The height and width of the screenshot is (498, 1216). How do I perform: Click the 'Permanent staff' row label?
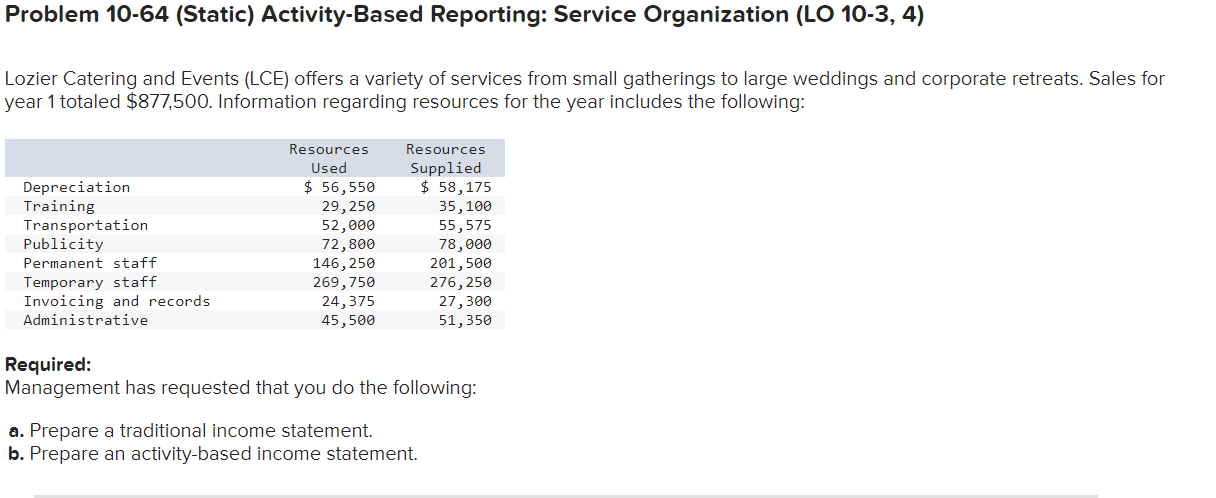pos(90,263)
